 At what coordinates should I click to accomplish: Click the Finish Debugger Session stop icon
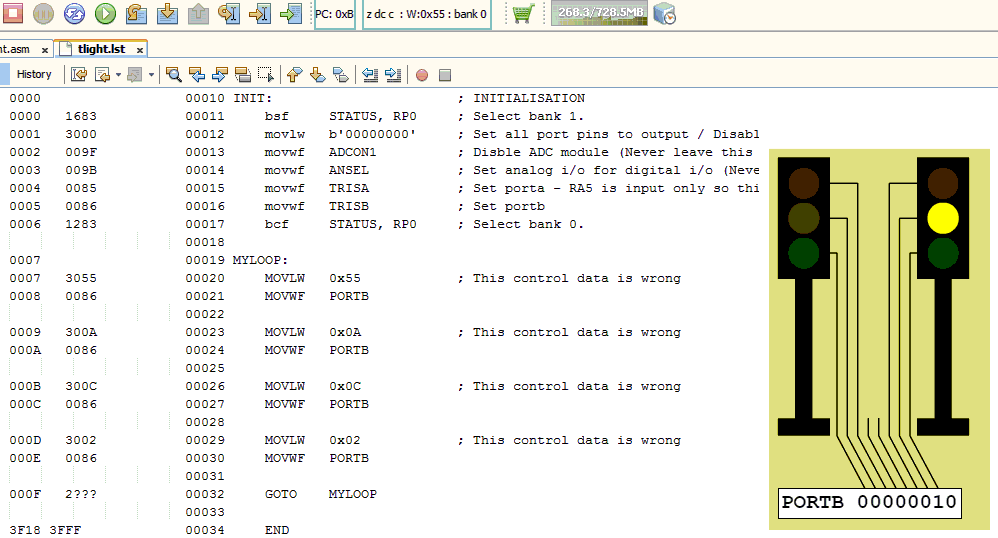coord(14,14)
